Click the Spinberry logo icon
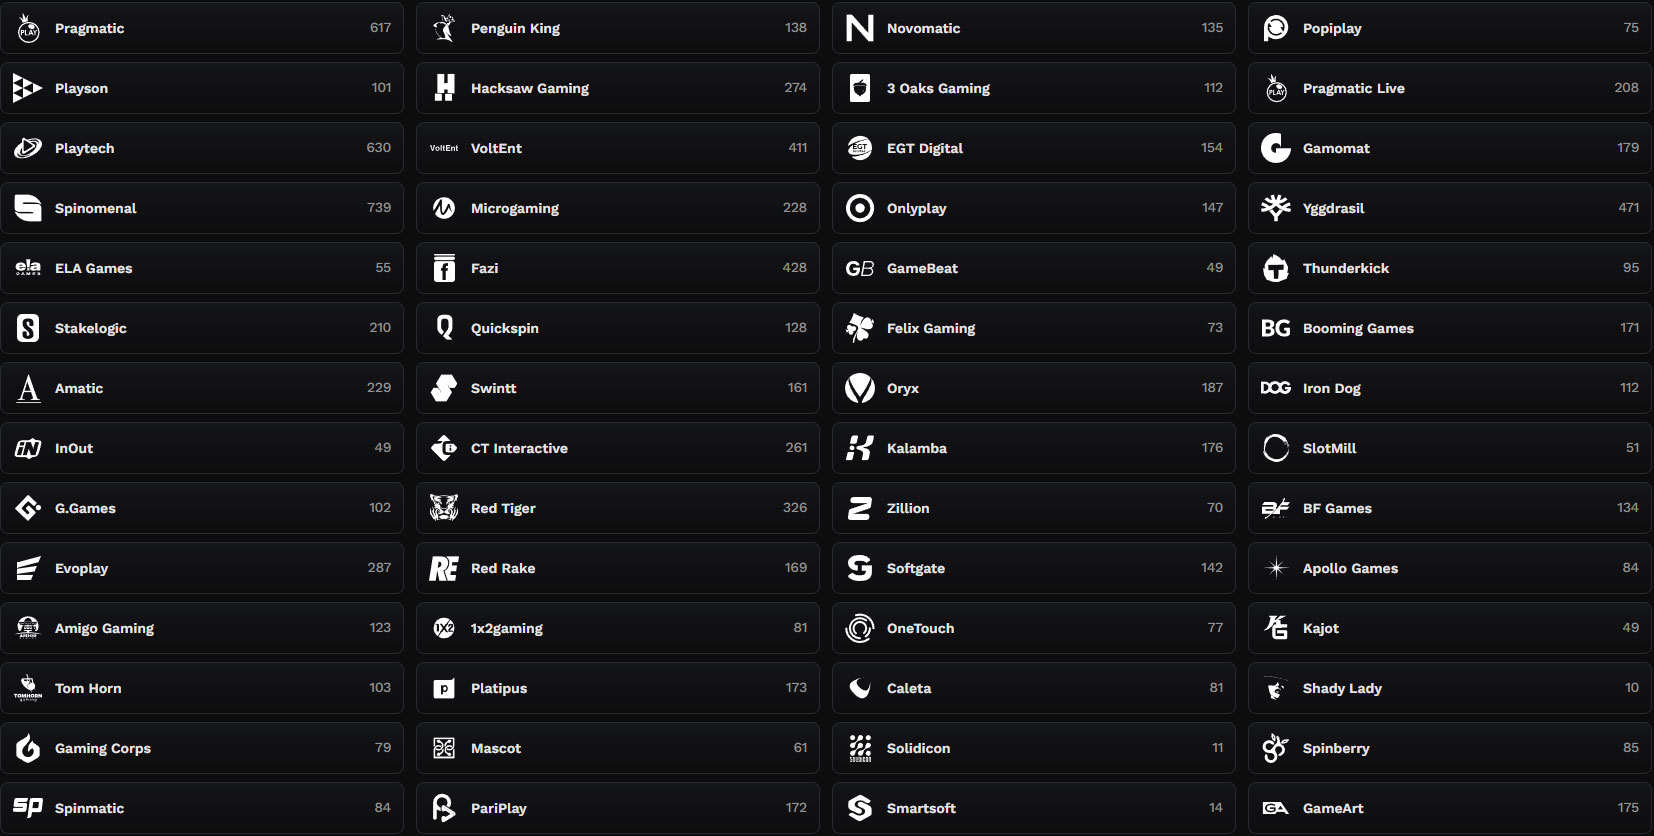Screen dimensions: 1654x836 [1276, 748]
